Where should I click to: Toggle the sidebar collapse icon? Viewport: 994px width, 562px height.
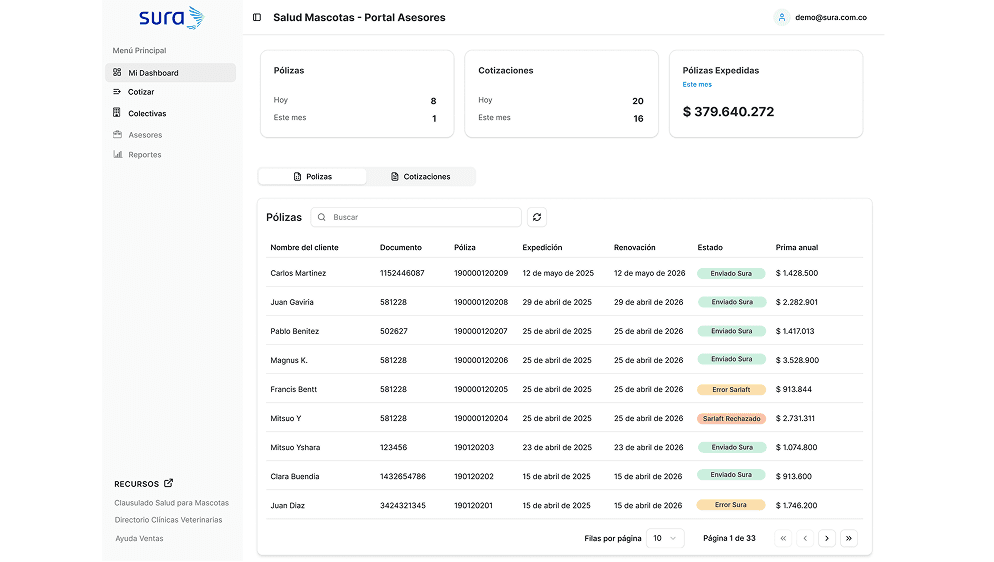click(x=257, y=17)
